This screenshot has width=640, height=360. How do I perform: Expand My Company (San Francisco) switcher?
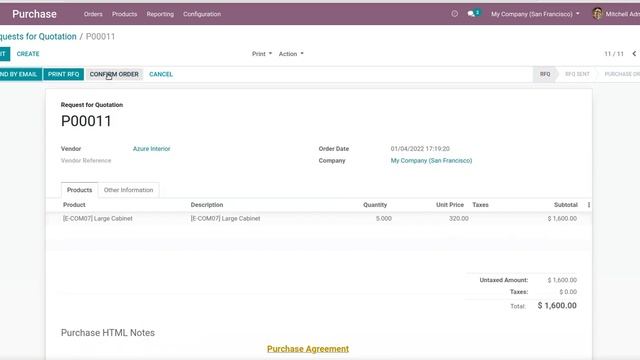[535, 14]
